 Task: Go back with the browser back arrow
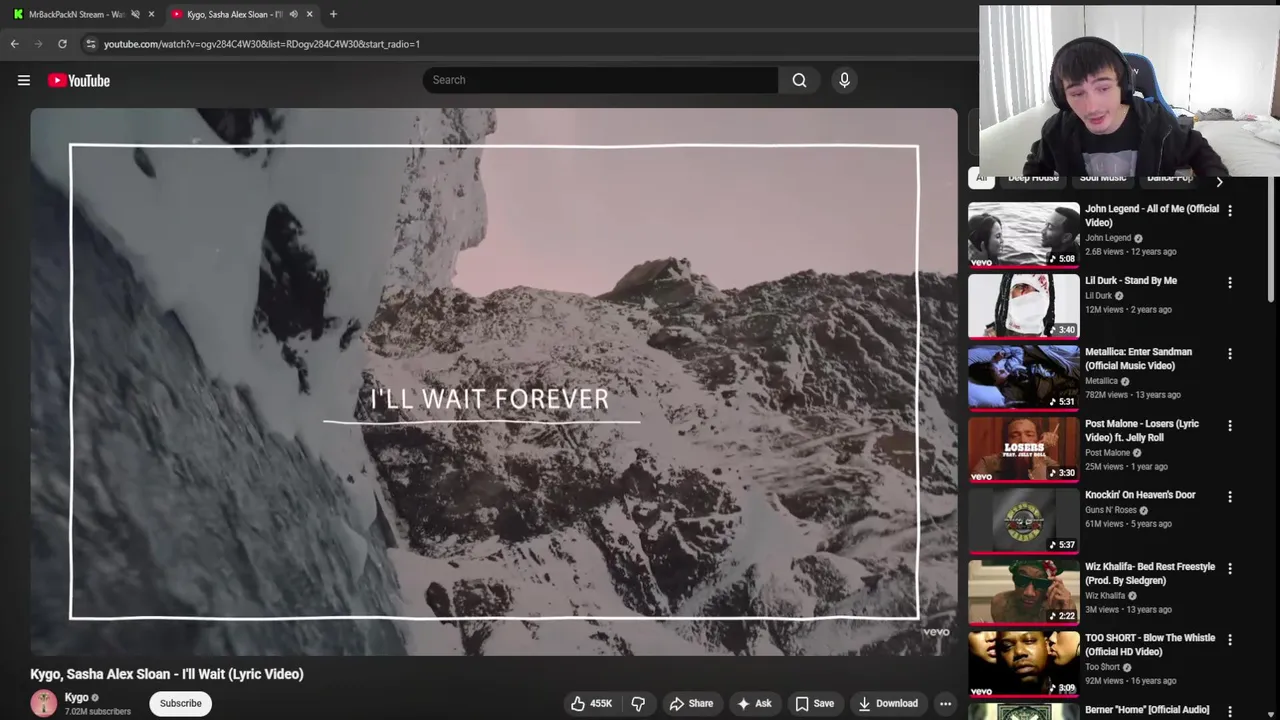14,44
